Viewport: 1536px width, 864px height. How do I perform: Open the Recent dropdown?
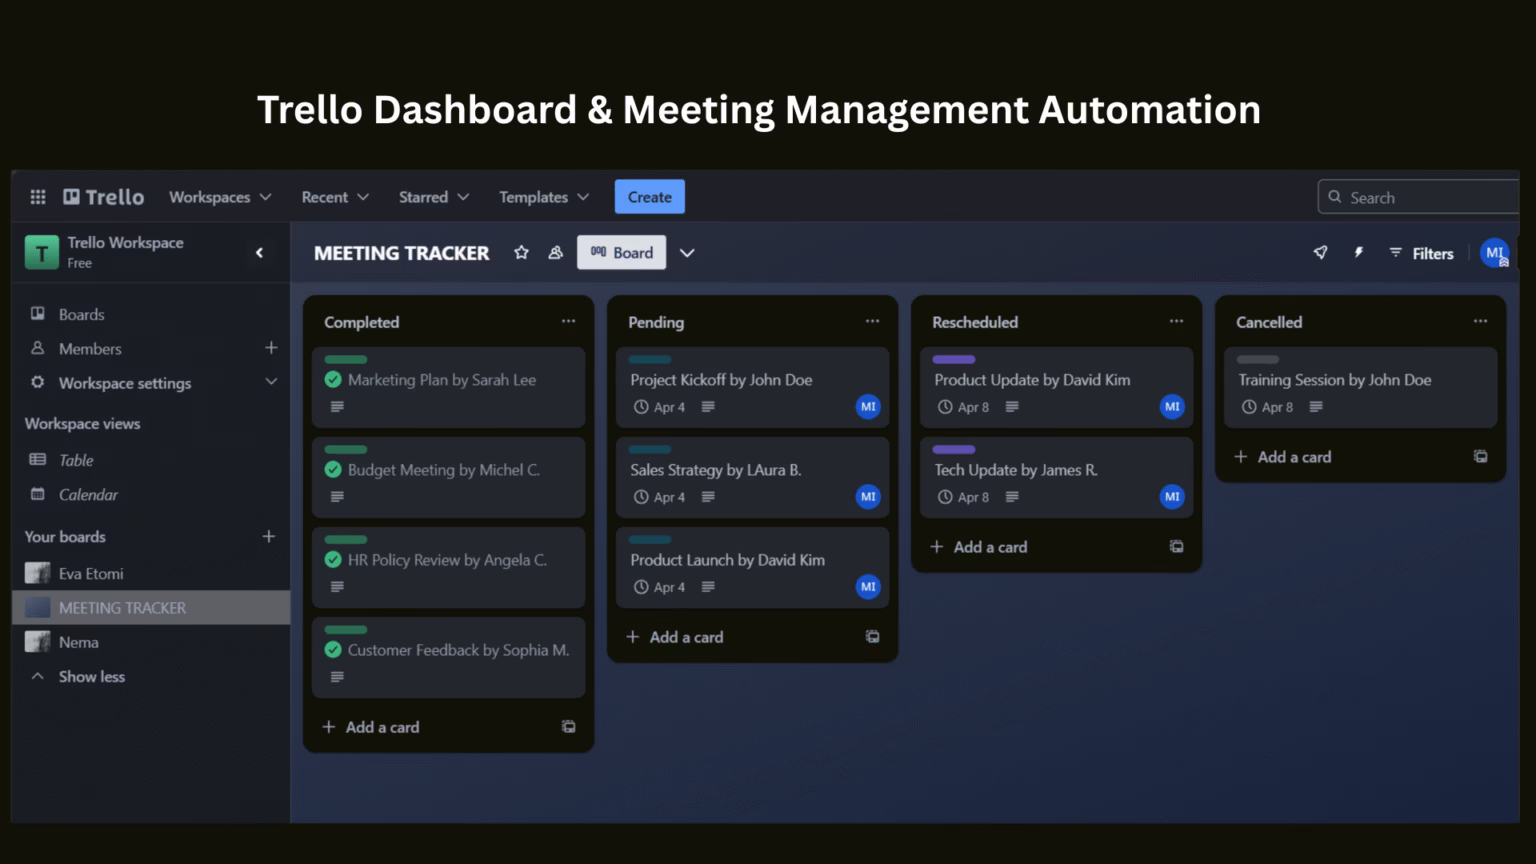pyautogui.click(x=335, y=197)
